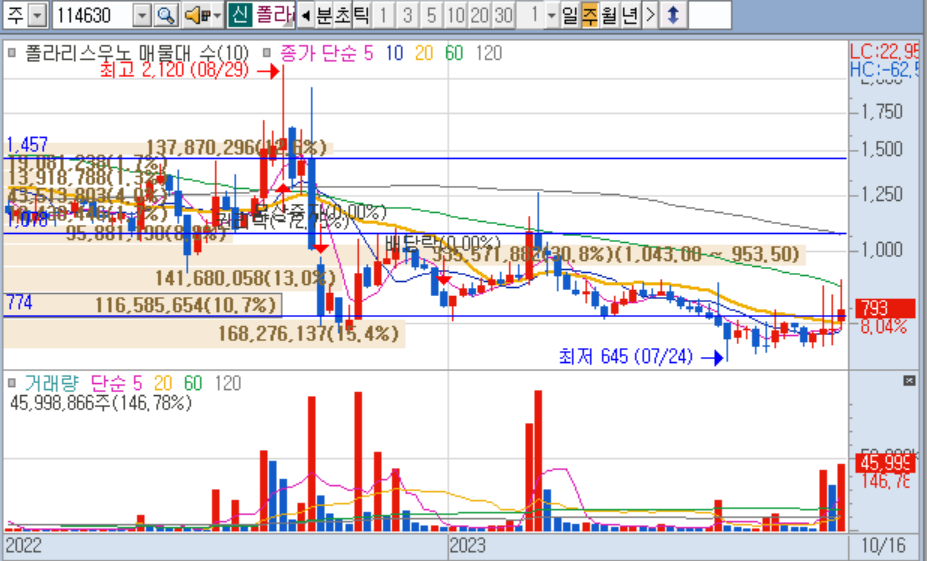This screenshot has width=927, height=561.
Task: Select interval button 3
Action: click(407, 15)
